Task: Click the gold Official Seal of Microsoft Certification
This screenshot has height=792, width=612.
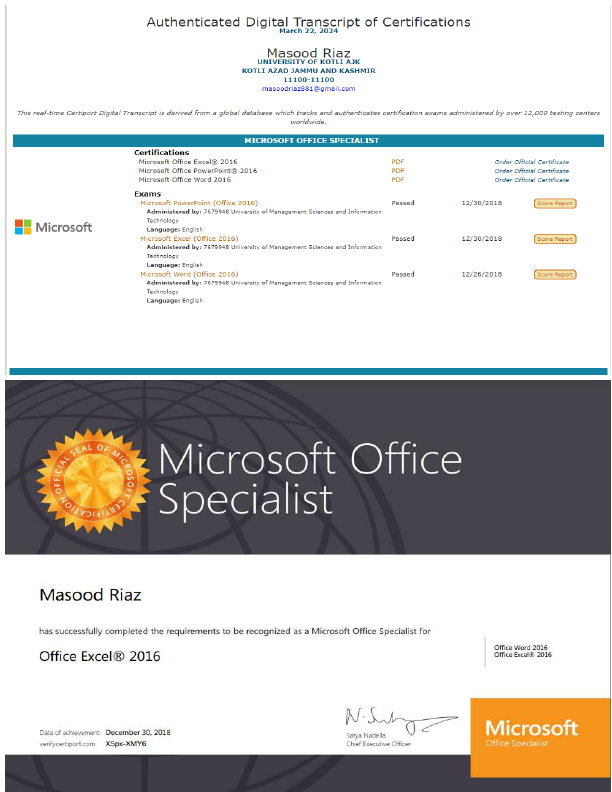Action: [93, 481]
